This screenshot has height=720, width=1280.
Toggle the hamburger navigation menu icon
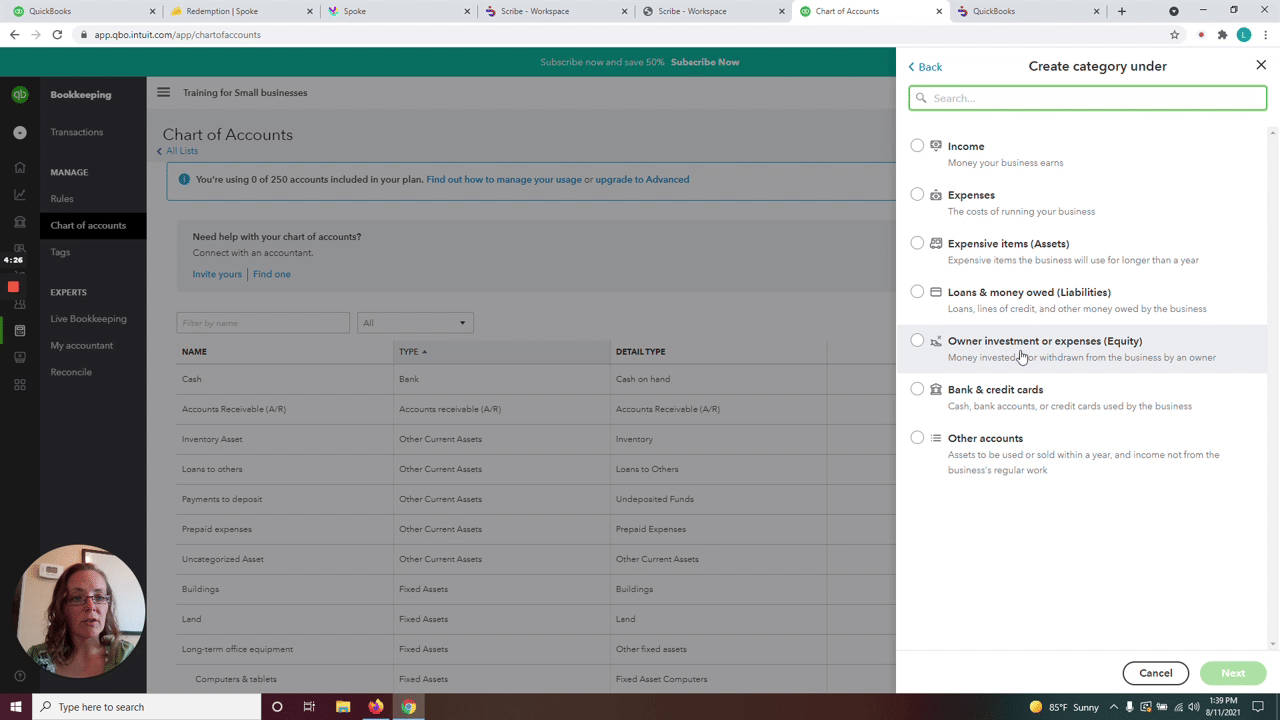click(x=163, y=92)
